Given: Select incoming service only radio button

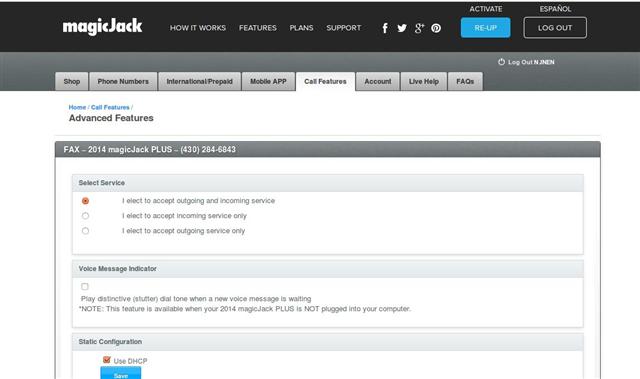Looking at the screenshot, I should coord(85,216).
